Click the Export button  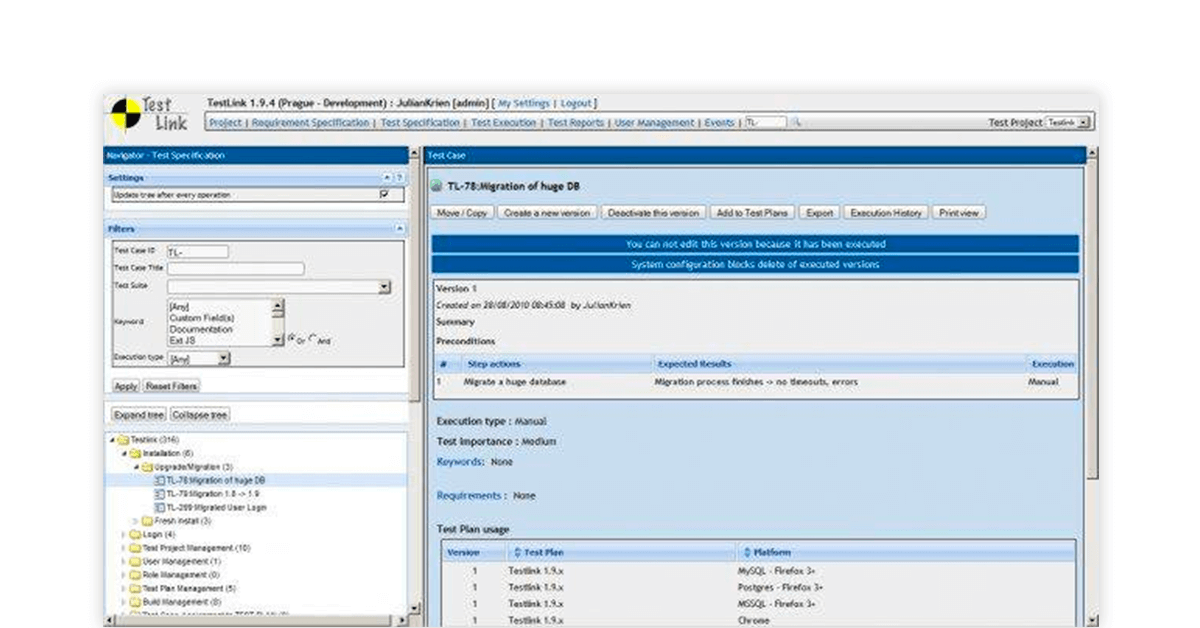coord(820,213)
